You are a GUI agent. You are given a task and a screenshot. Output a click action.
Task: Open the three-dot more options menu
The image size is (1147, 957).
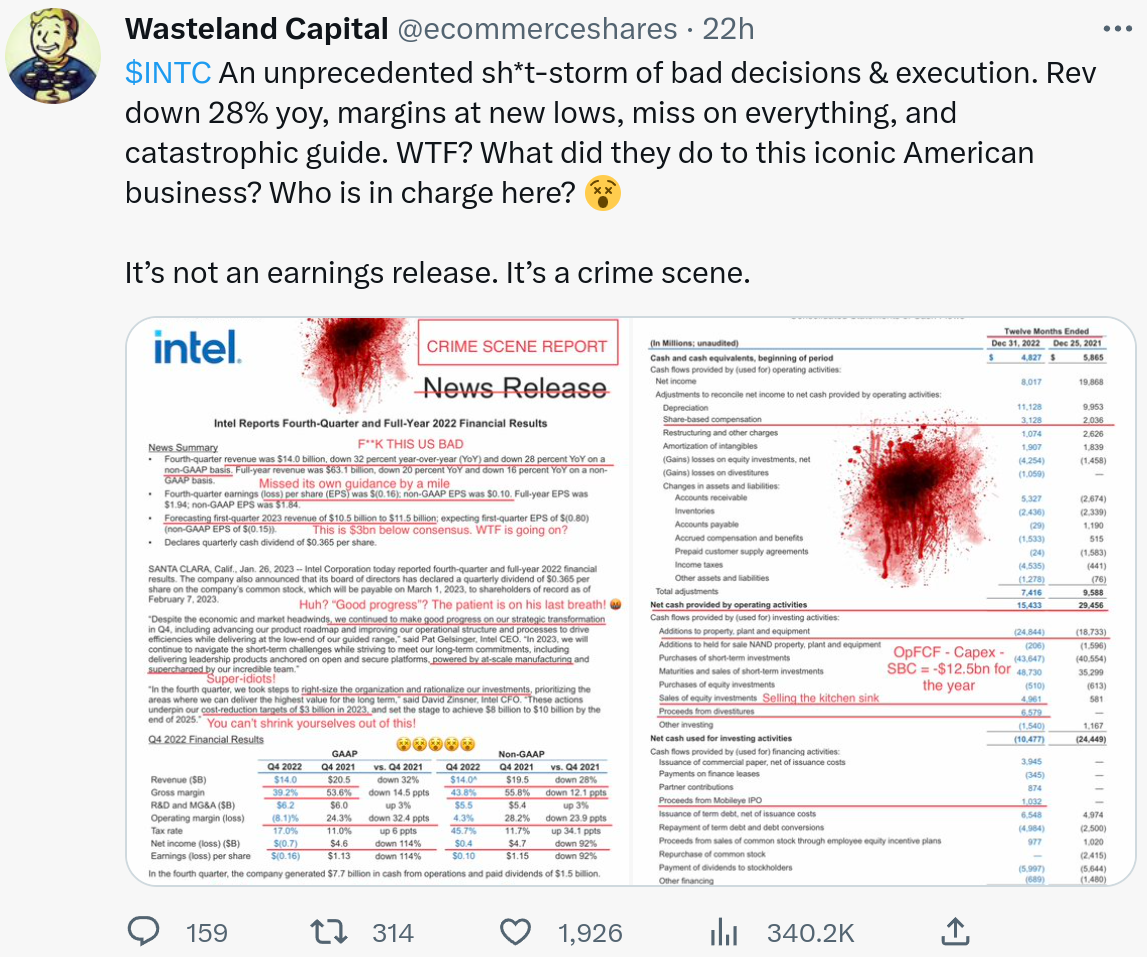click(x=1117, y=29)
